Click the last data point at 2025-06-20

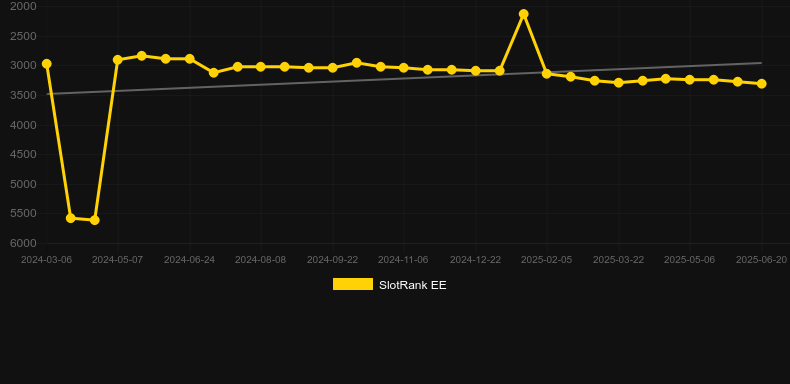(x=761, y=84)
